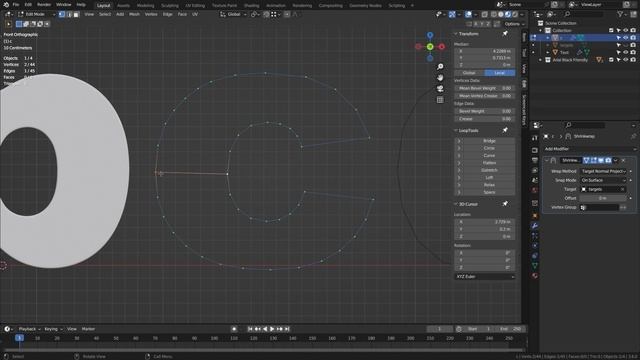Open the Vertex menu in viewport header

151,14
